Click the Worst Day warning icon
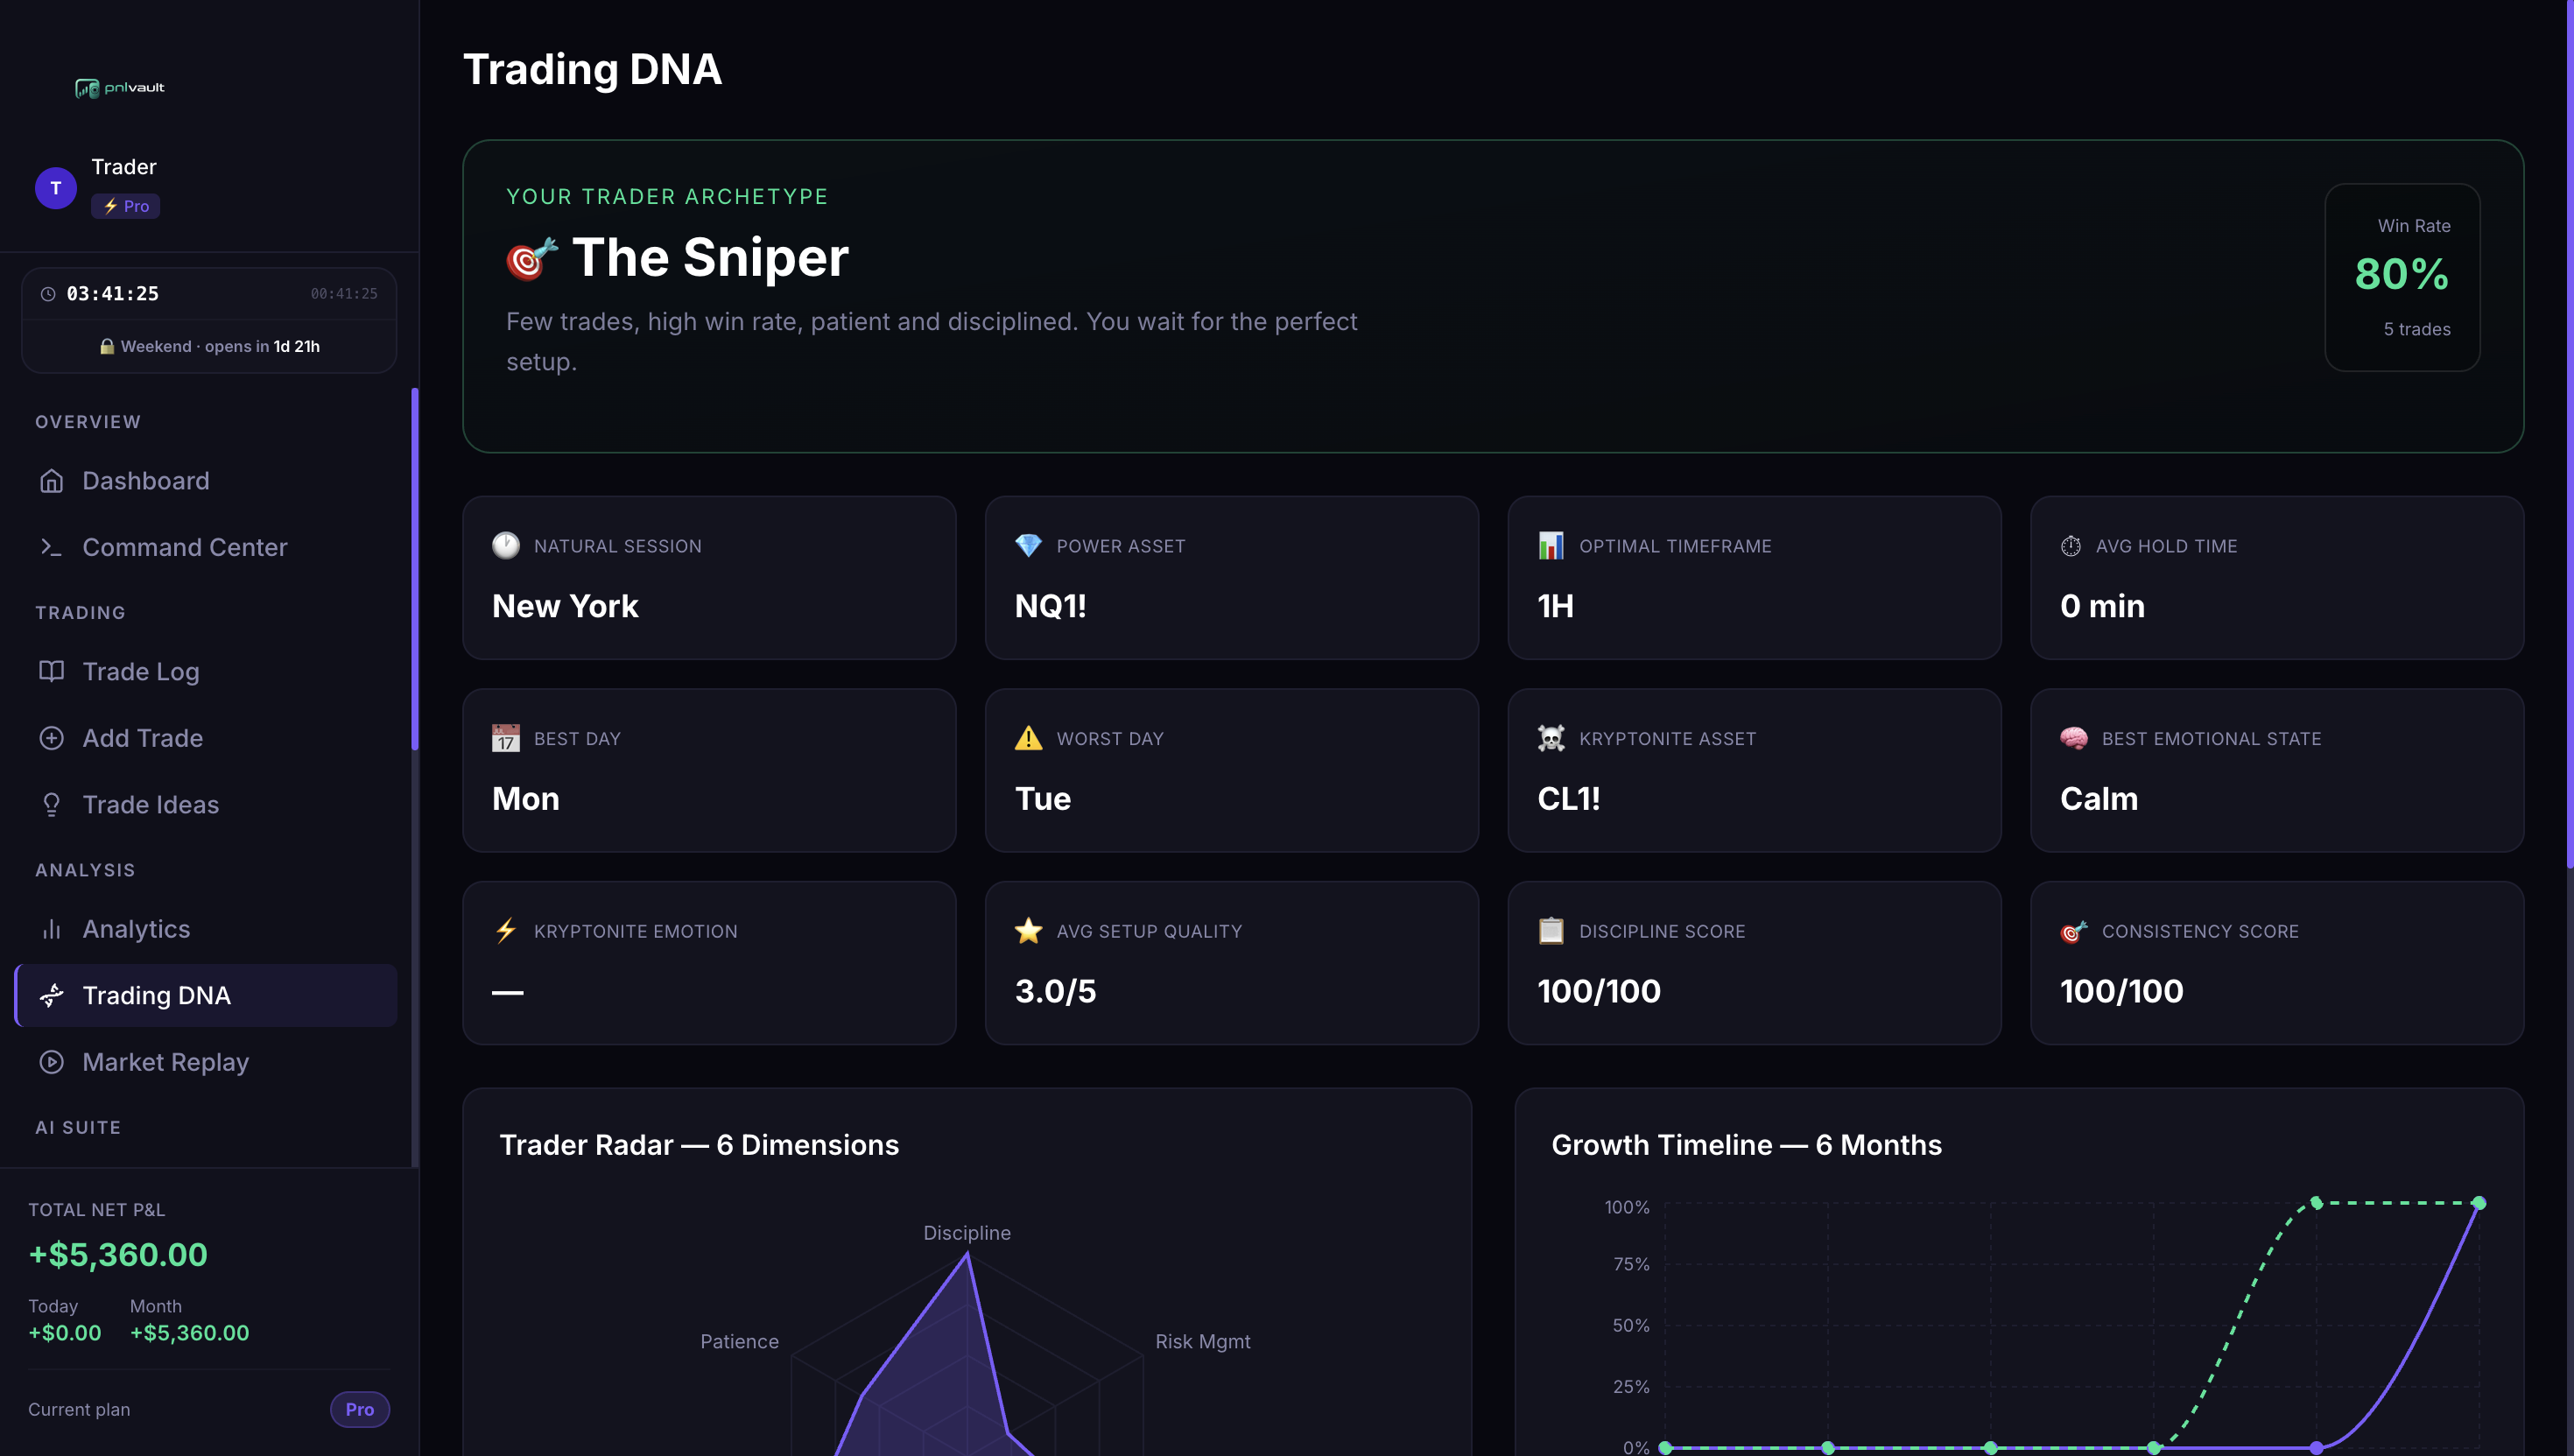The width and height of the screenshot is (2574, 1456). [x=1028, y=738]
